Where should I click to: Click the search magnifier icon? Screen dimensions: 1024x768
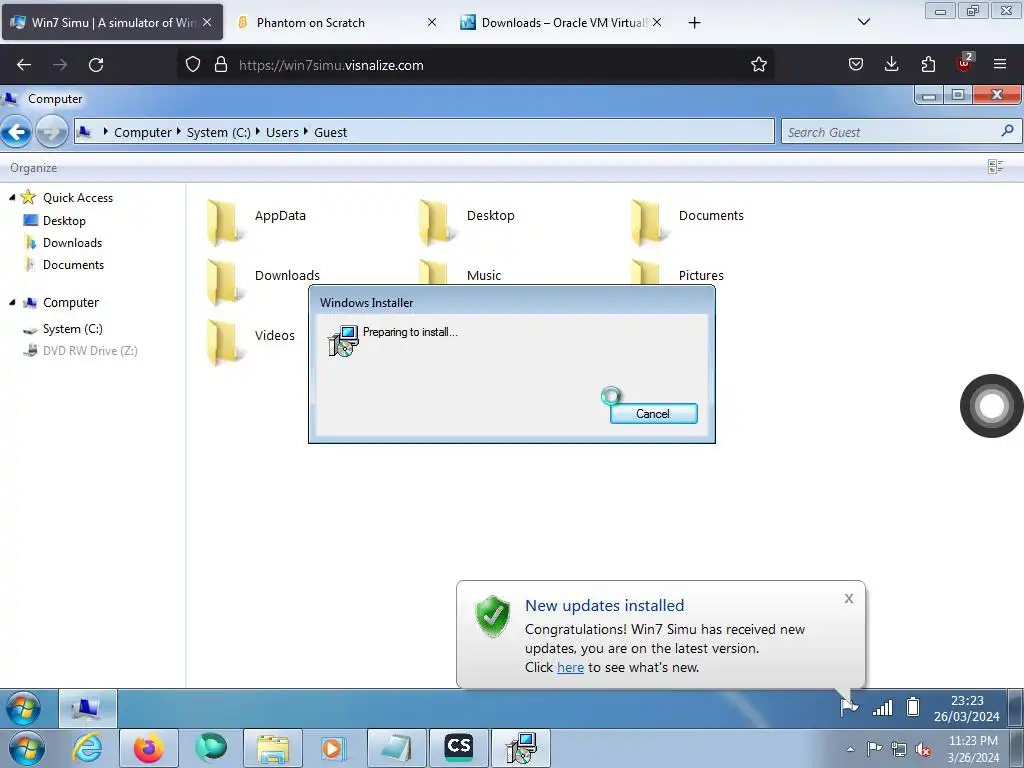coord(1007,131)
